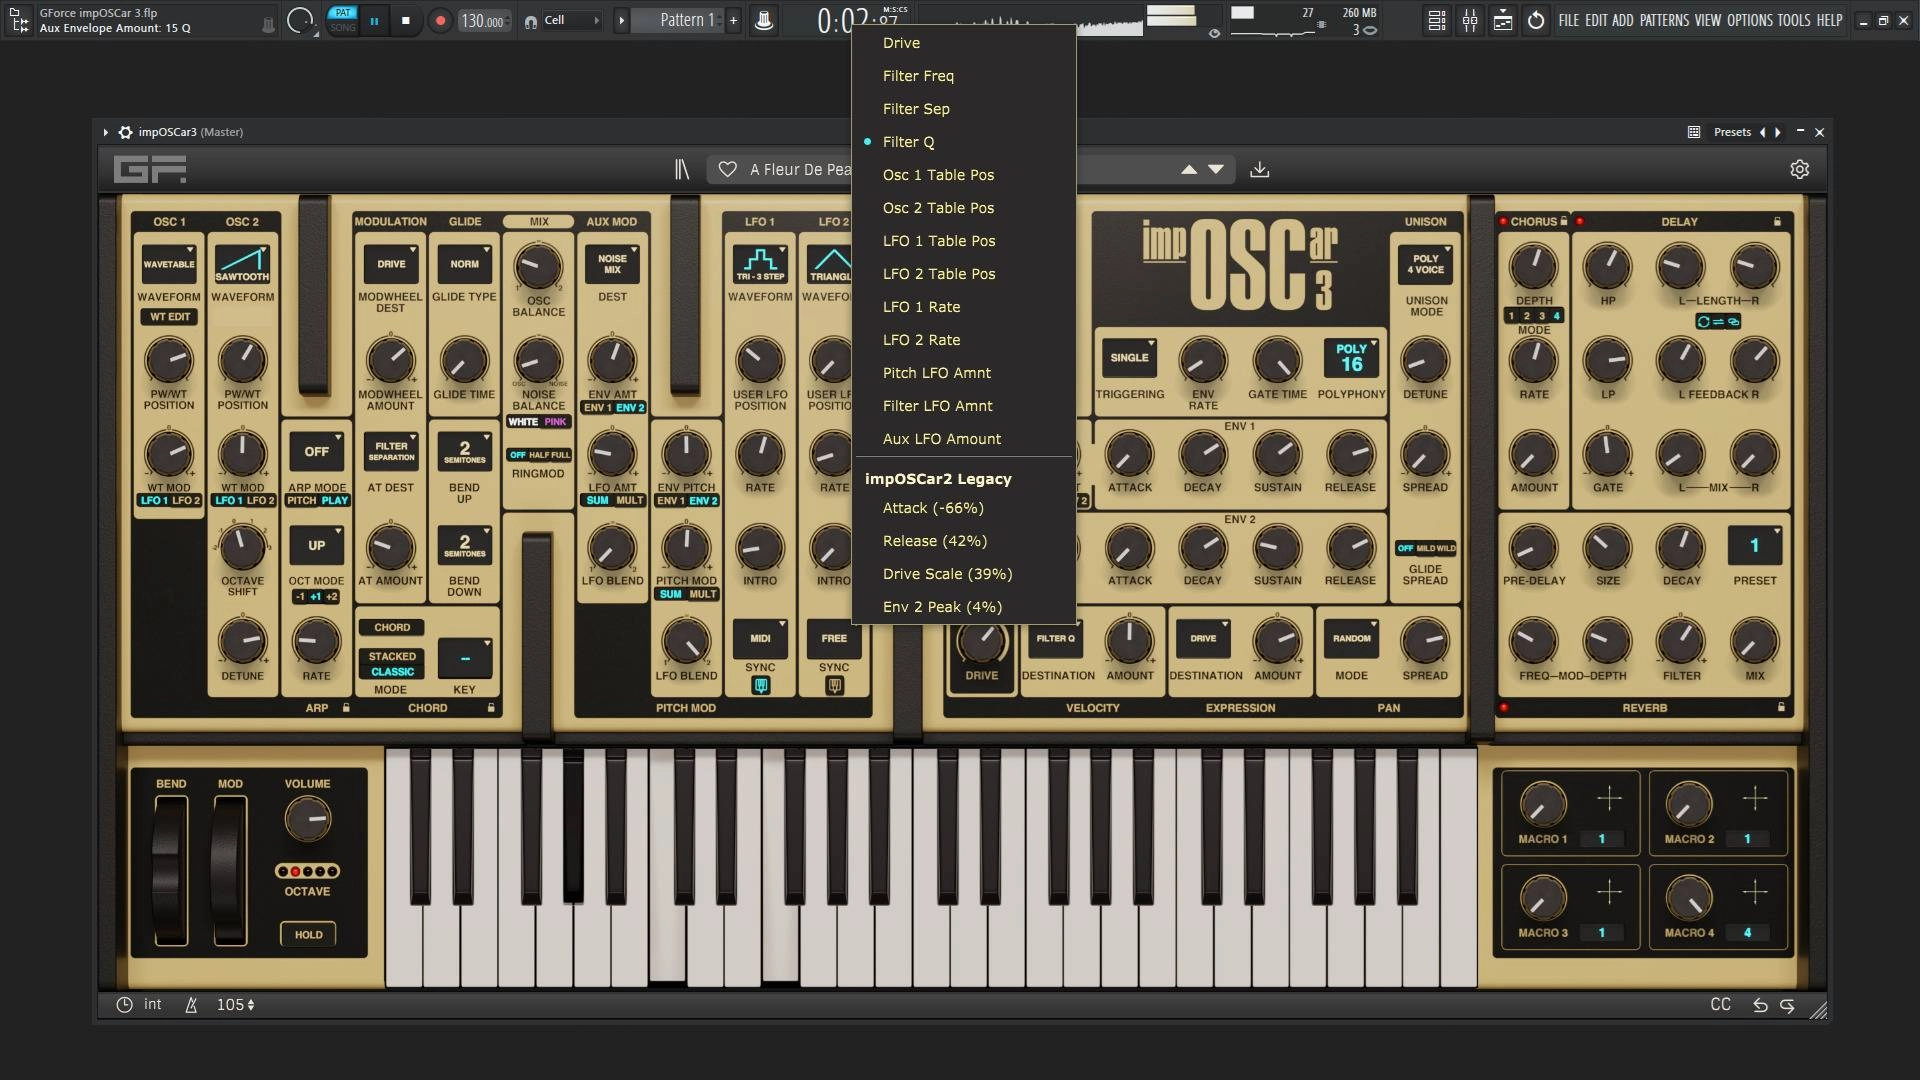Open UNISON MODE POLY 4 VOICE dropdown
Viewport: 1920px width, 1080px height.
coord(1426,265)
